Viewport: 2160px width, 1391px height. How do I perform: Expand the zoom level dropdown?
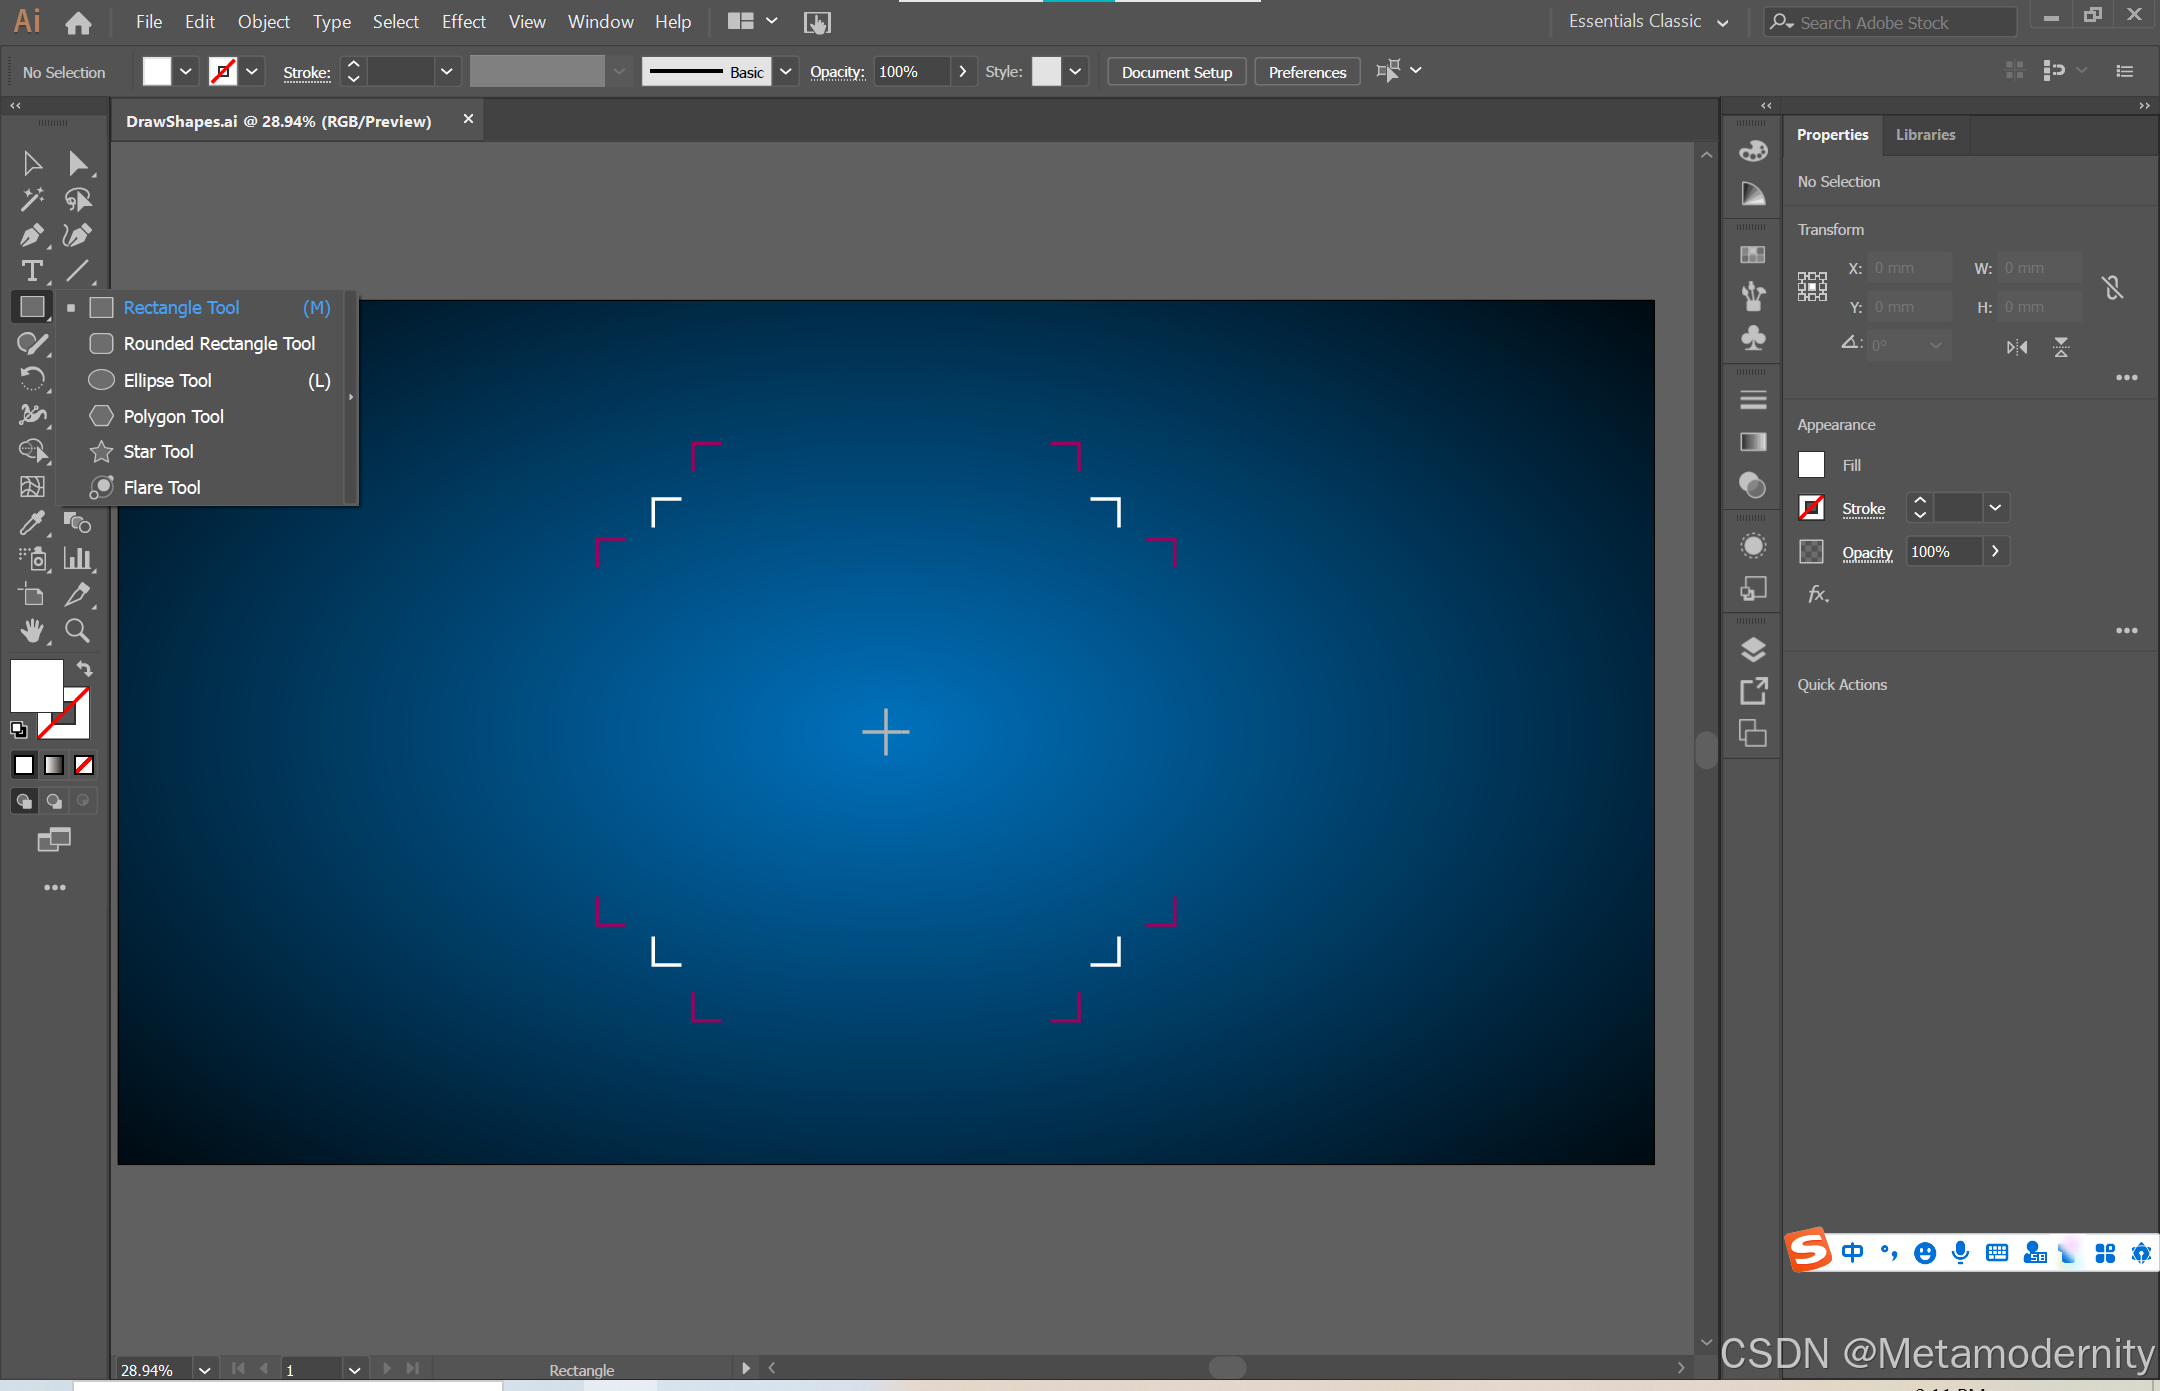point(204,1370)
